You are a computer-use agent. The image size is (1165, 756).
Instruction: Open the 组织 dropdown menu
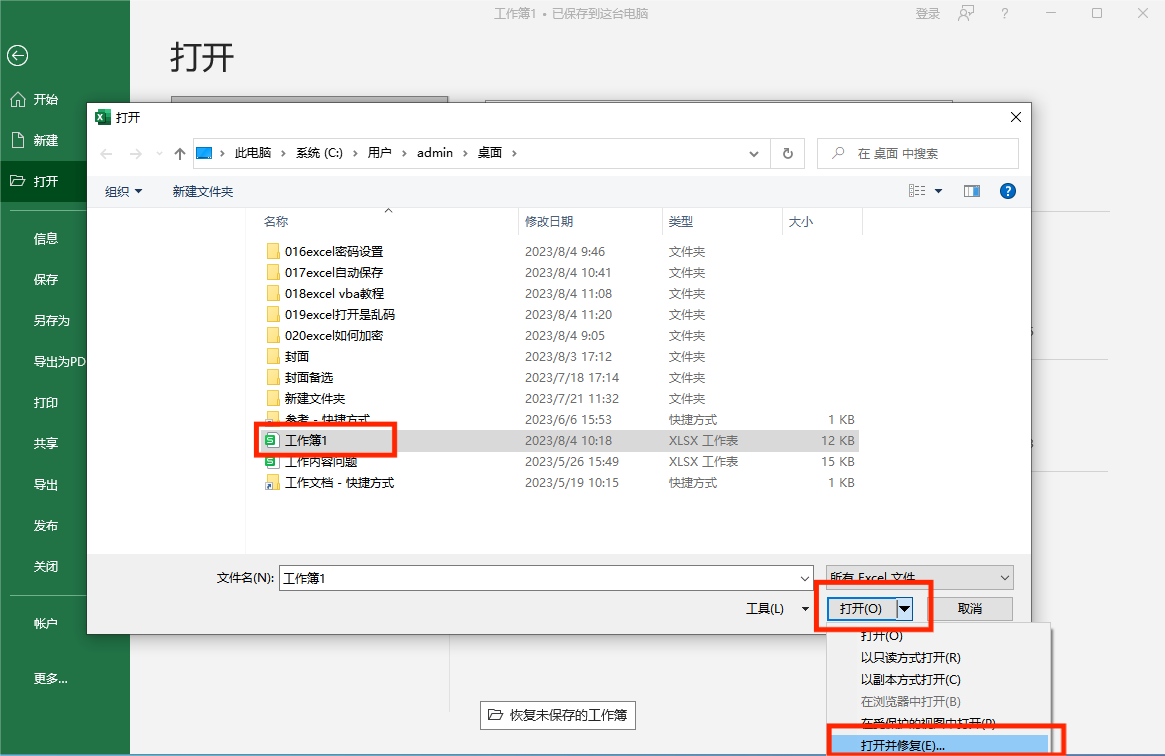[x=122, y=190]
